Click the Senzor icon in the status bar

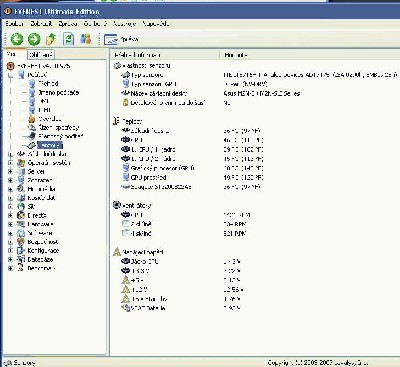pyautogui.click(x=7, y=363)
